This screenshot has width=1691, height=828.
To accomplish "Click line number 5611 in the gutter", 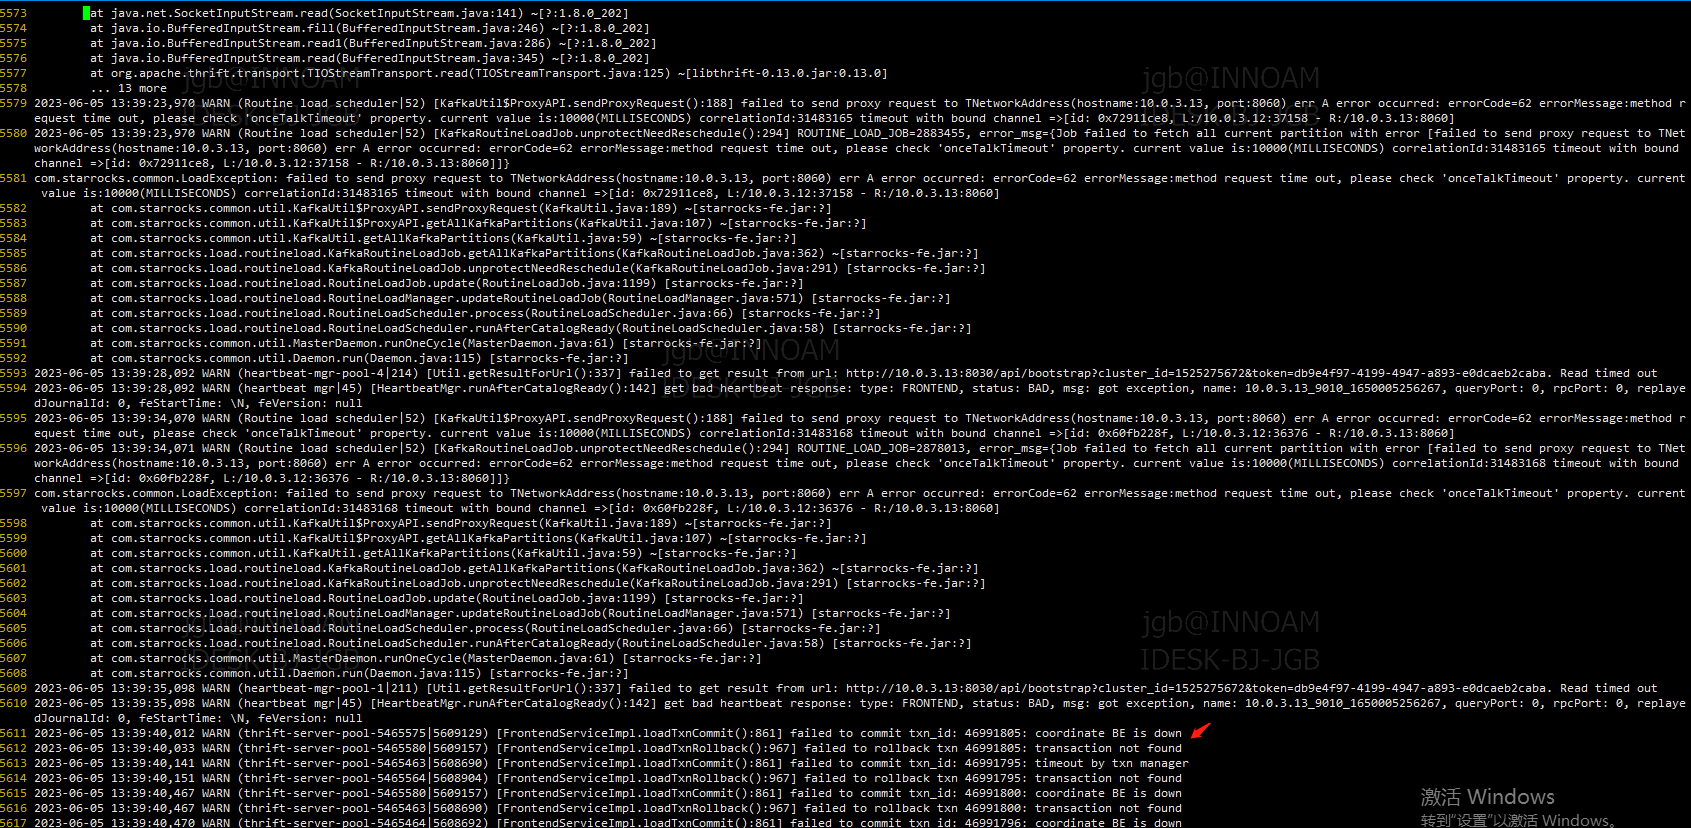I will (x=14, y=733).
